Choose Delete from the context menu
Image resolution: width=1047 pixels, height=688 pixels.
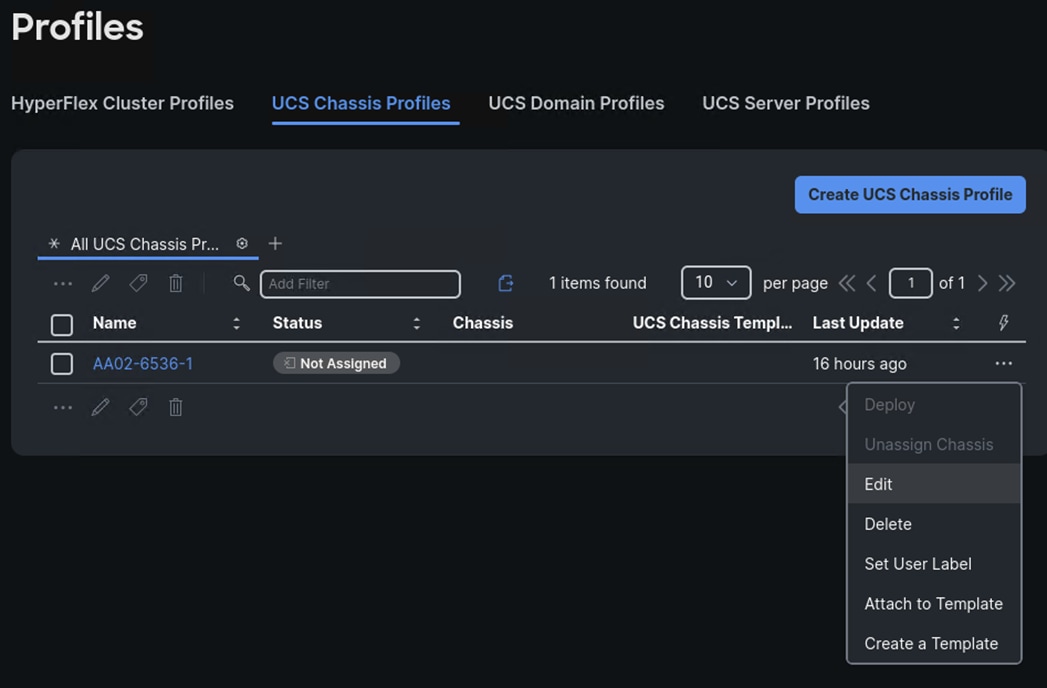(x=933, y=524)
